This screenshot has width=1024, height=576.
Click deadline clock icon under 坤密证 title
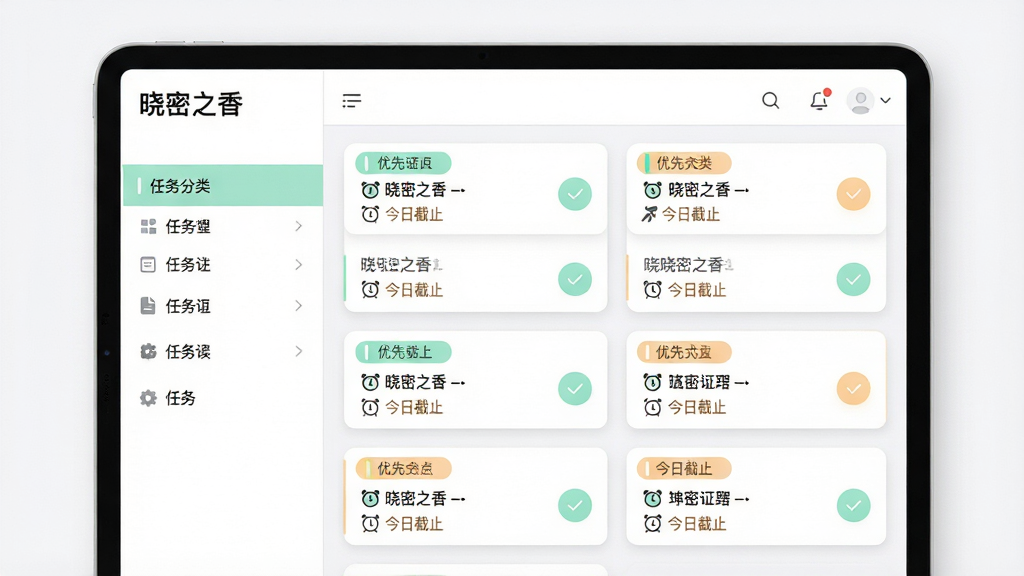pos(652,523)
